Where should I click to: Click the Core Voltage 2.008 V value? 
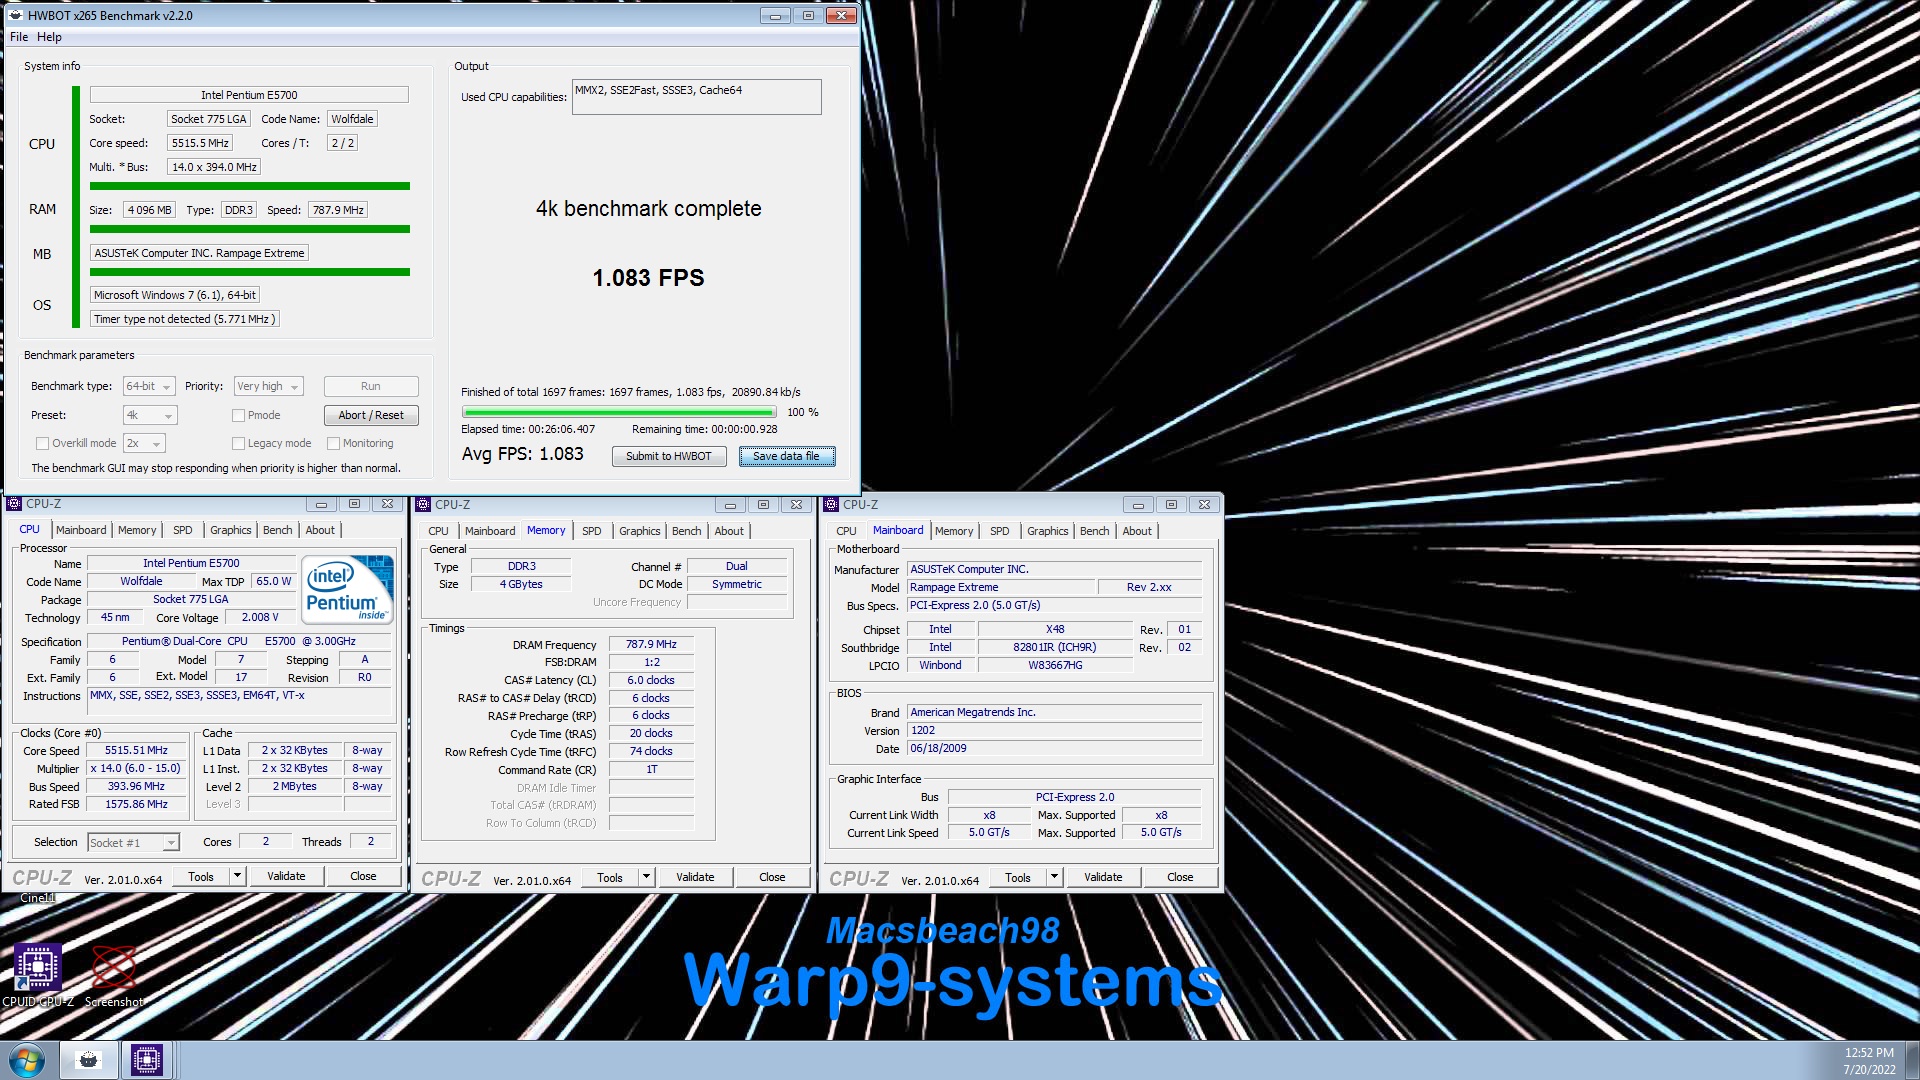[260, 617]
